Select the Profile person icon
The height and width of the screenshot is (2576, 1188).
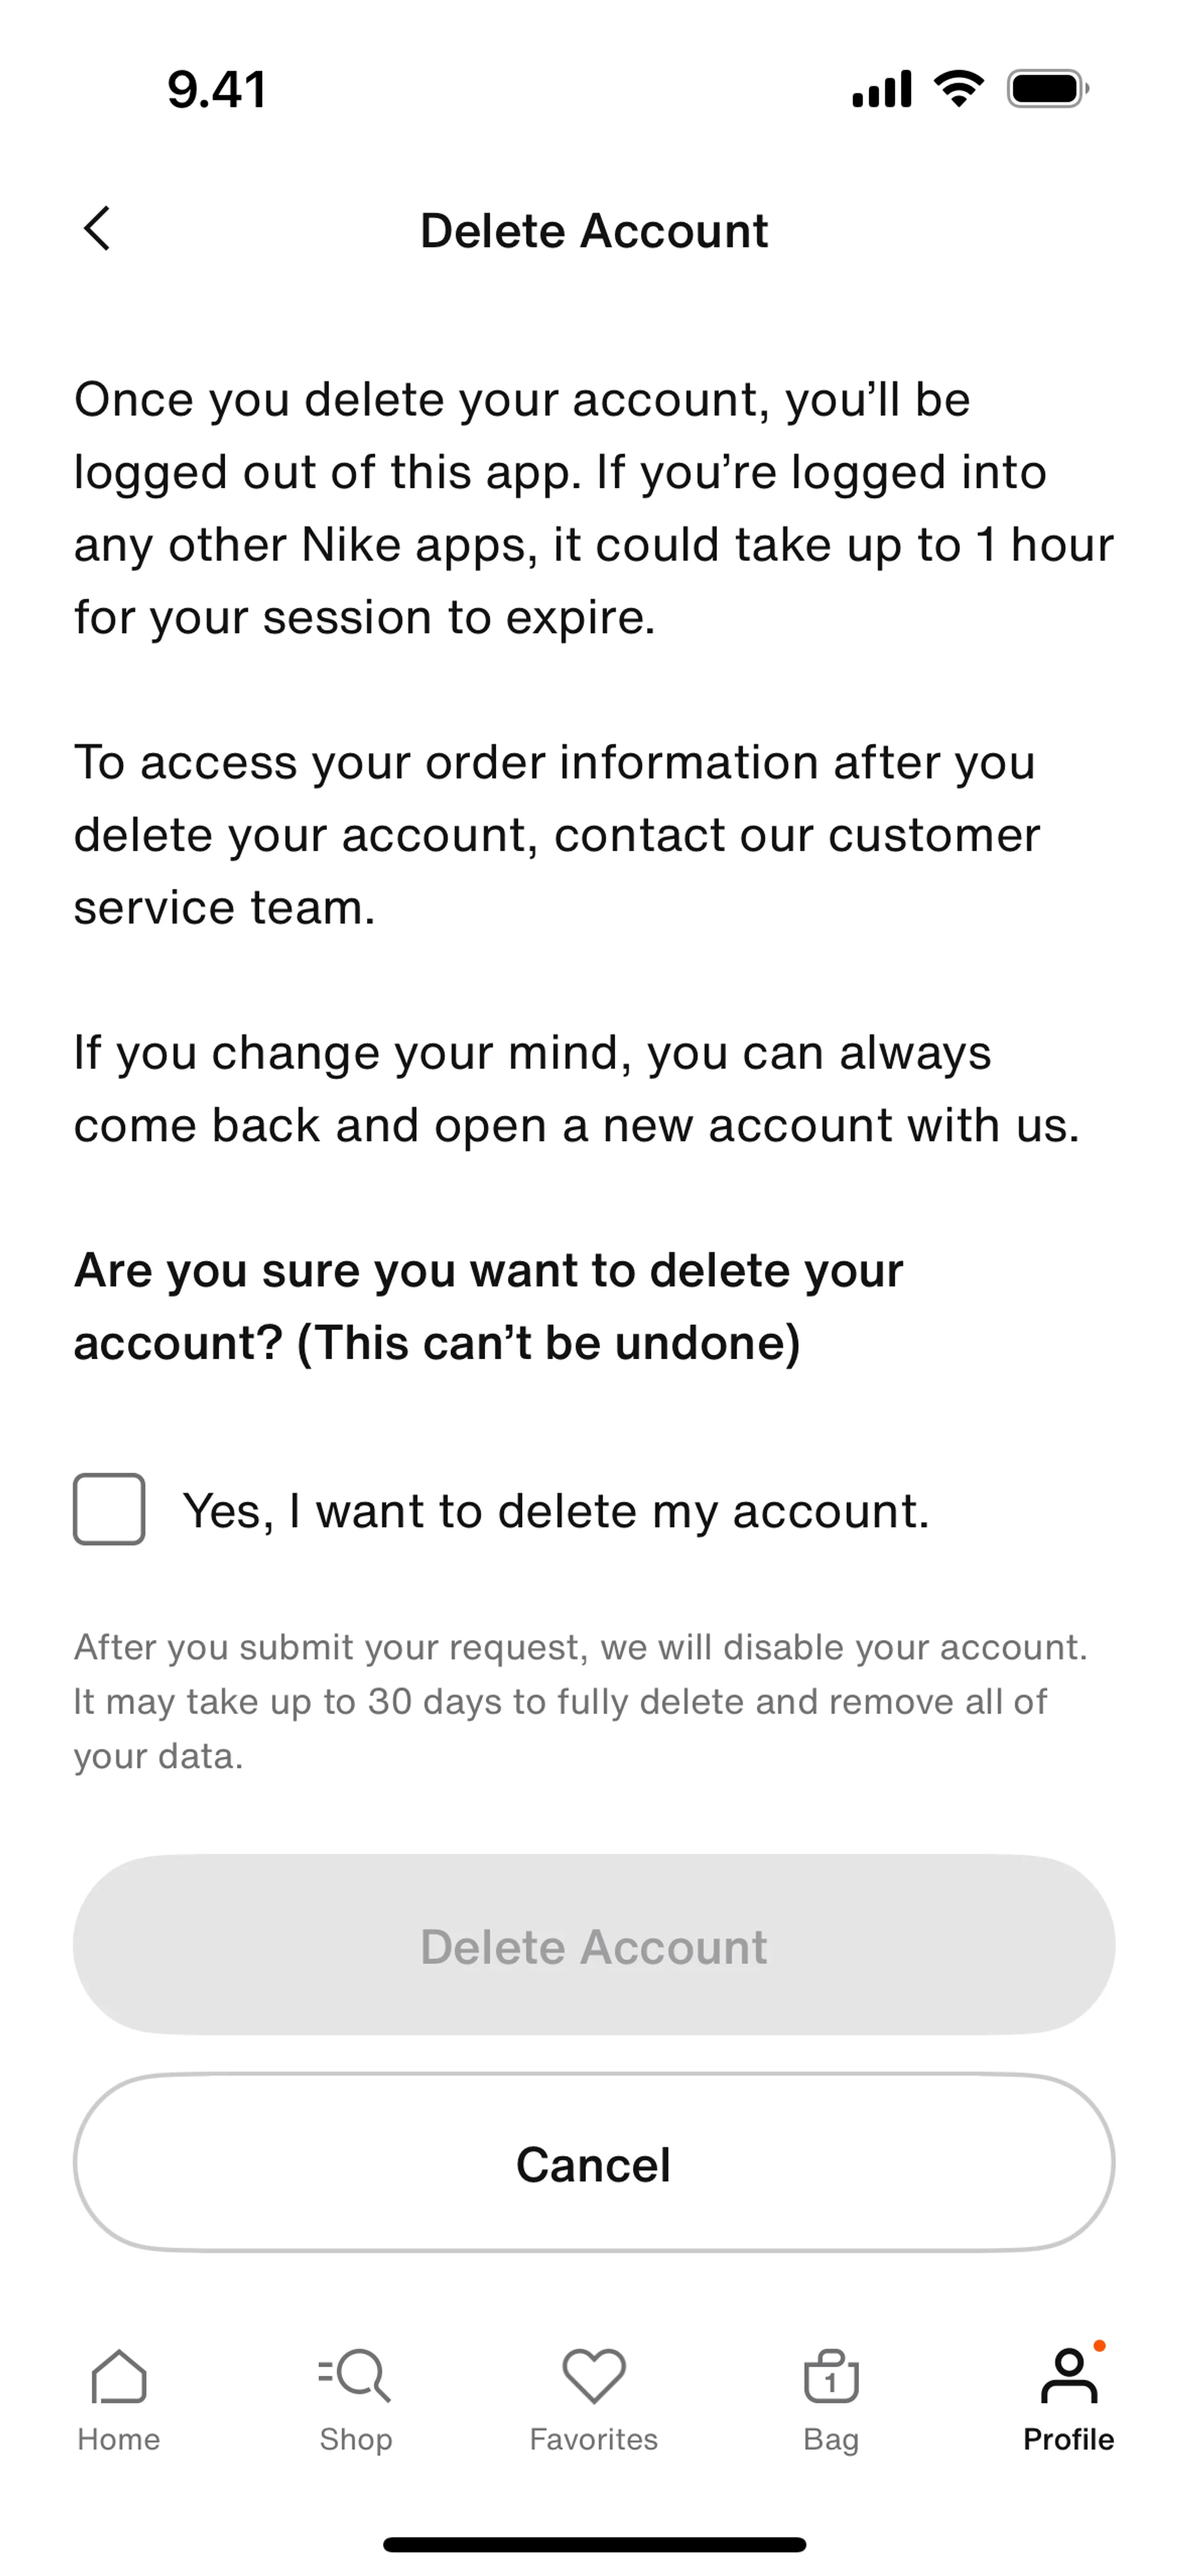[x=1068, y=2376]
